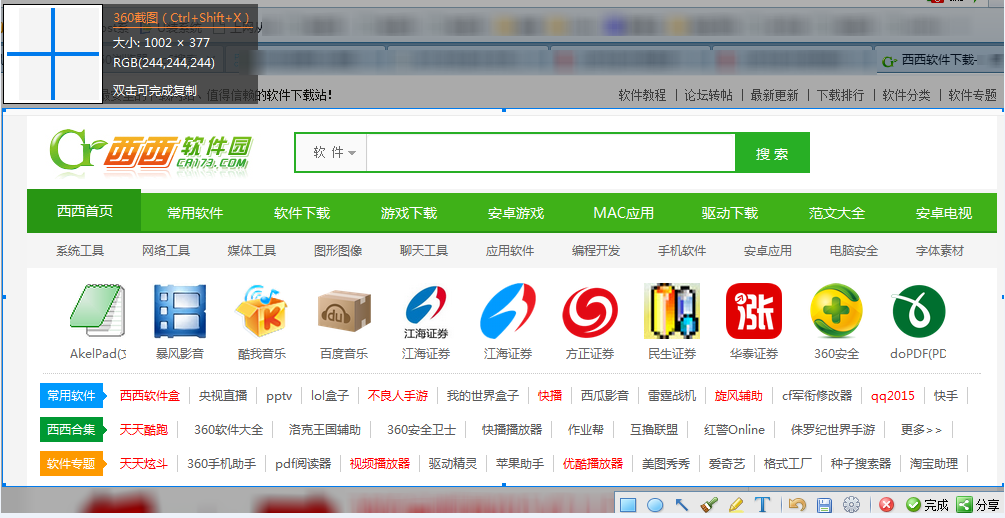The height and width of the screenshot is (518, 1005).
Task: Click the 西西软件园 site logo
Action: click(151, 152)
